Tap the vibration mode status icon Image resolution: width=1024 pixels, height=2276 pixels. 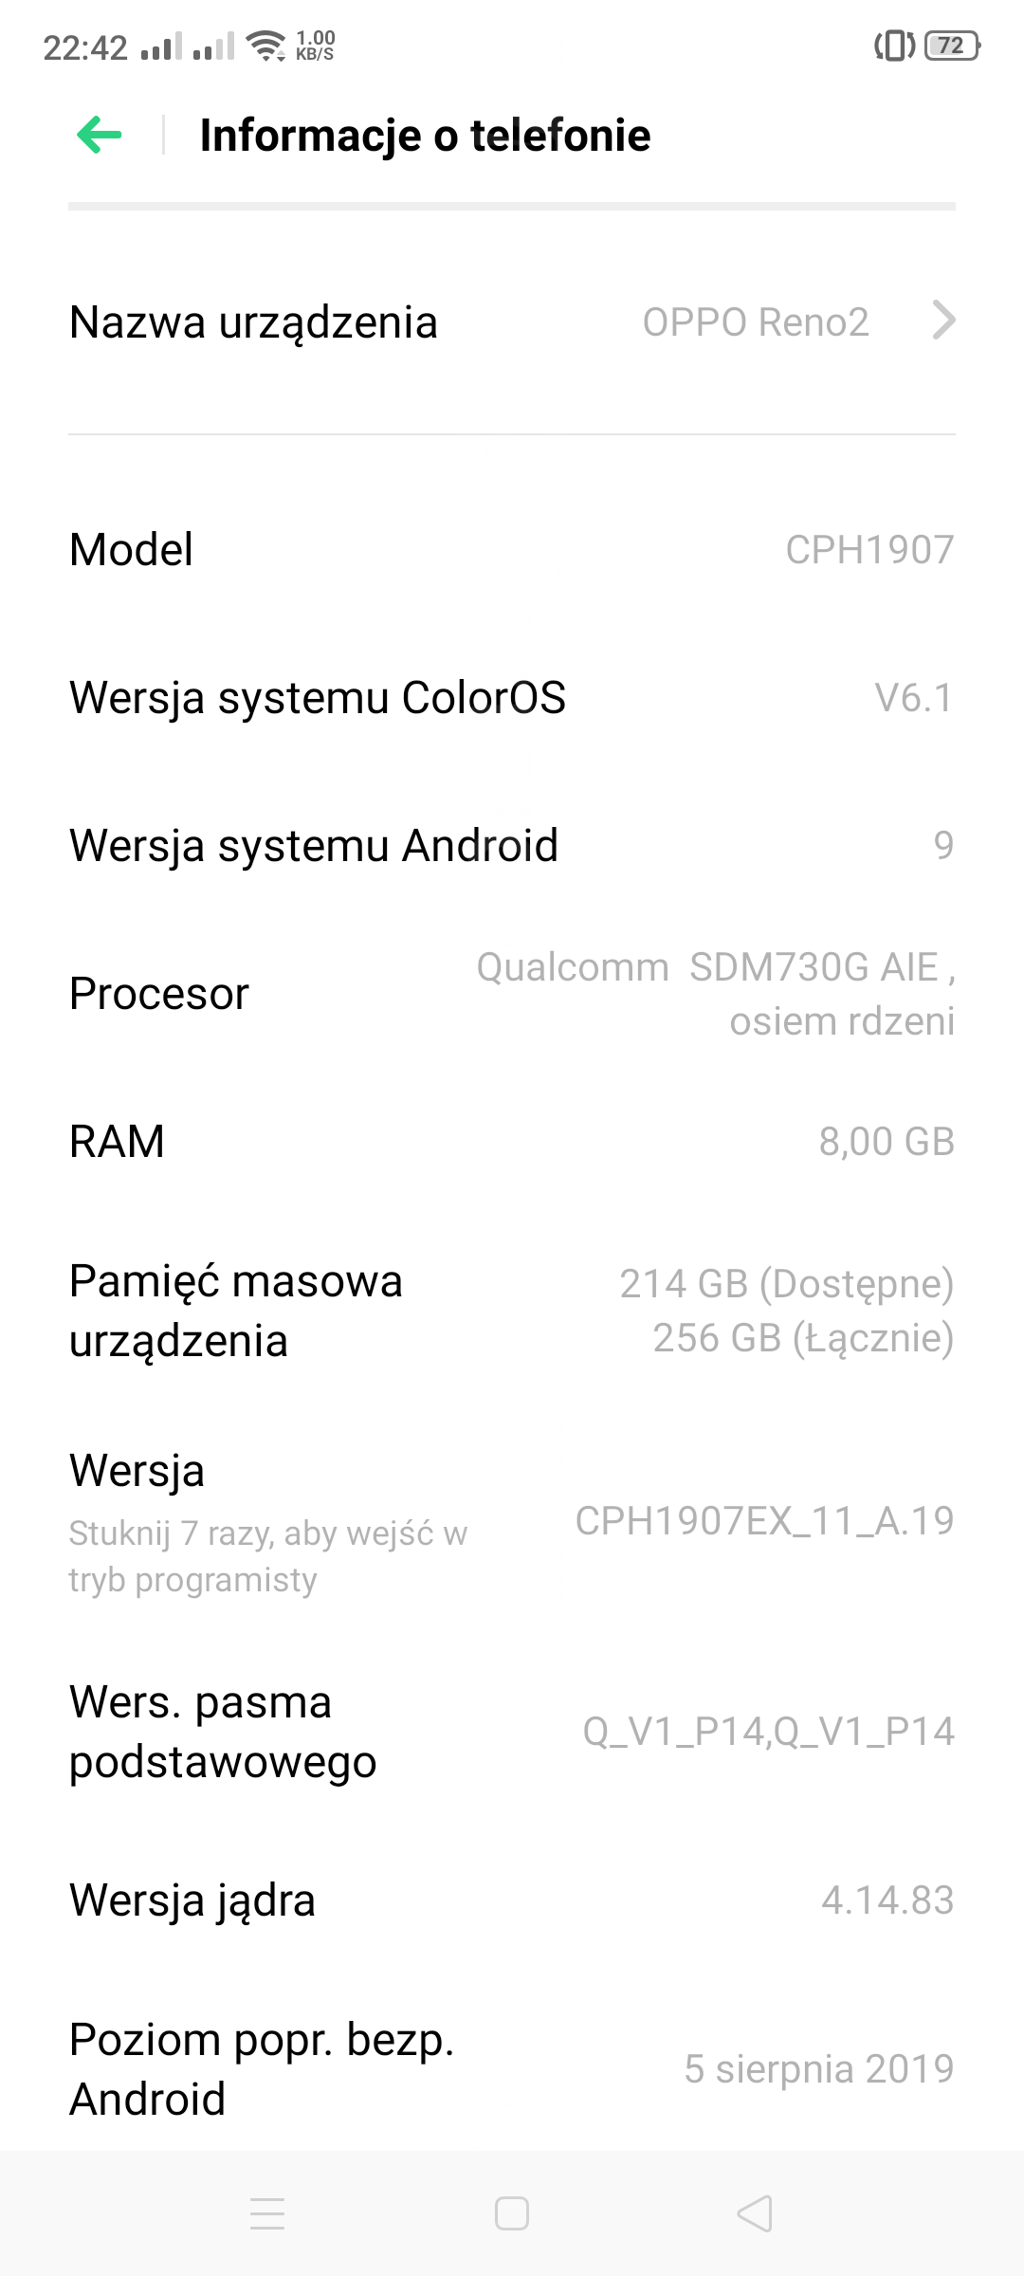coord(894,46)
